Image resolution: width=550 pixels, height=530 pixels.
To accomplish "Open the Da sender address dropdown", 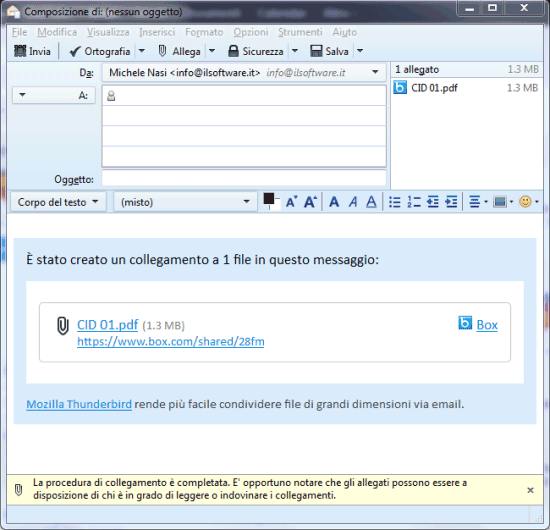I will click(x=244, y=73).
